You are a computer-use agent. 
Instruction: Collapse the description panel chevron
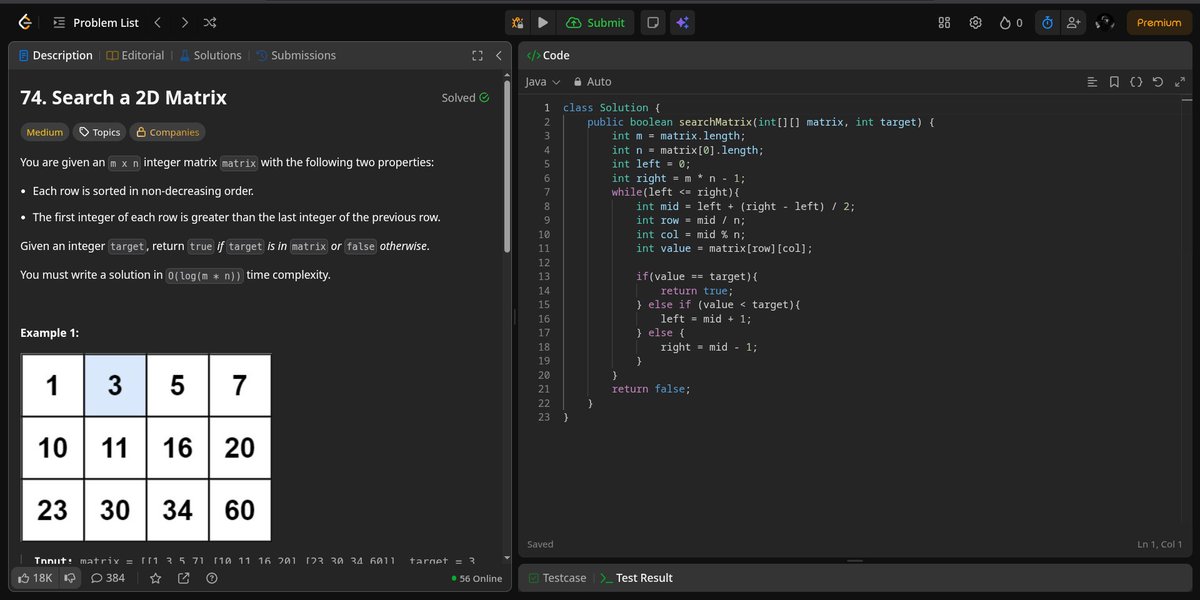[x=498, y=55]
